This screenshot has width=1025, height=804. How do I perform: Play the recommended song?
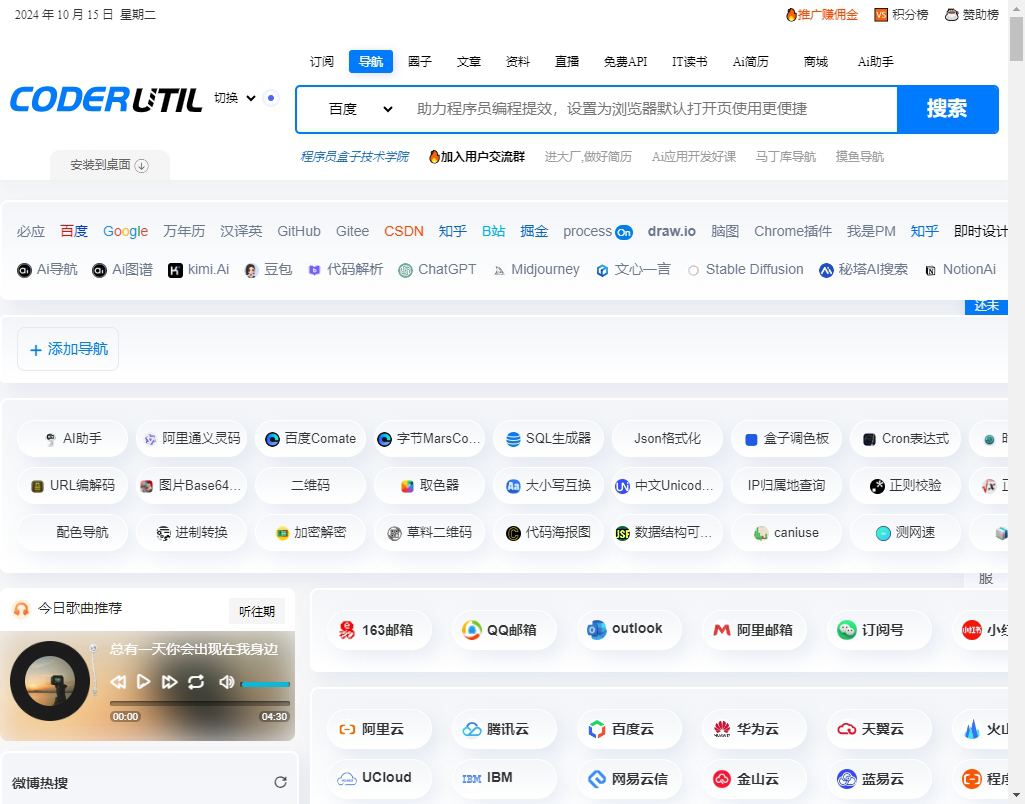(143, 682)
